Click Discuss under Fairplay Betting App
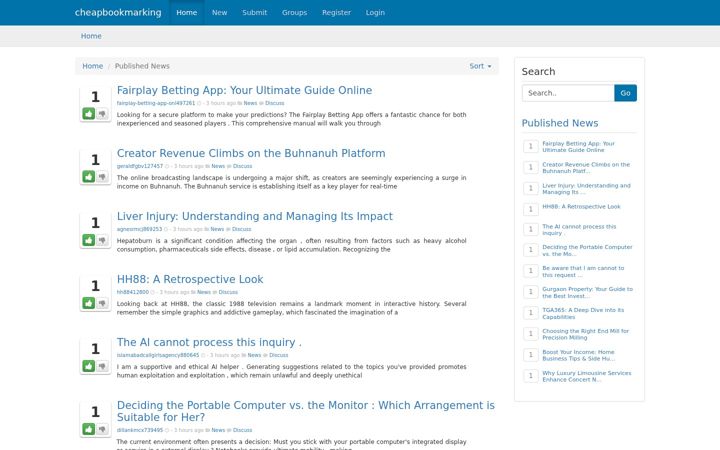The height and width of the screenshot is (450, 720). click(x=275, y=103)
